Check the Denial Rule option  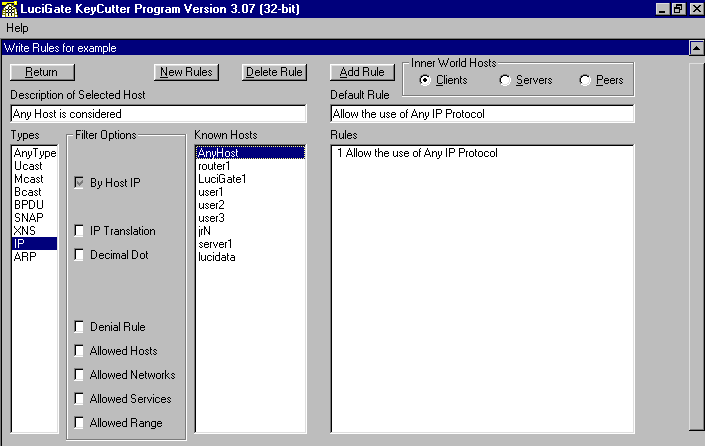coord(79,326)
